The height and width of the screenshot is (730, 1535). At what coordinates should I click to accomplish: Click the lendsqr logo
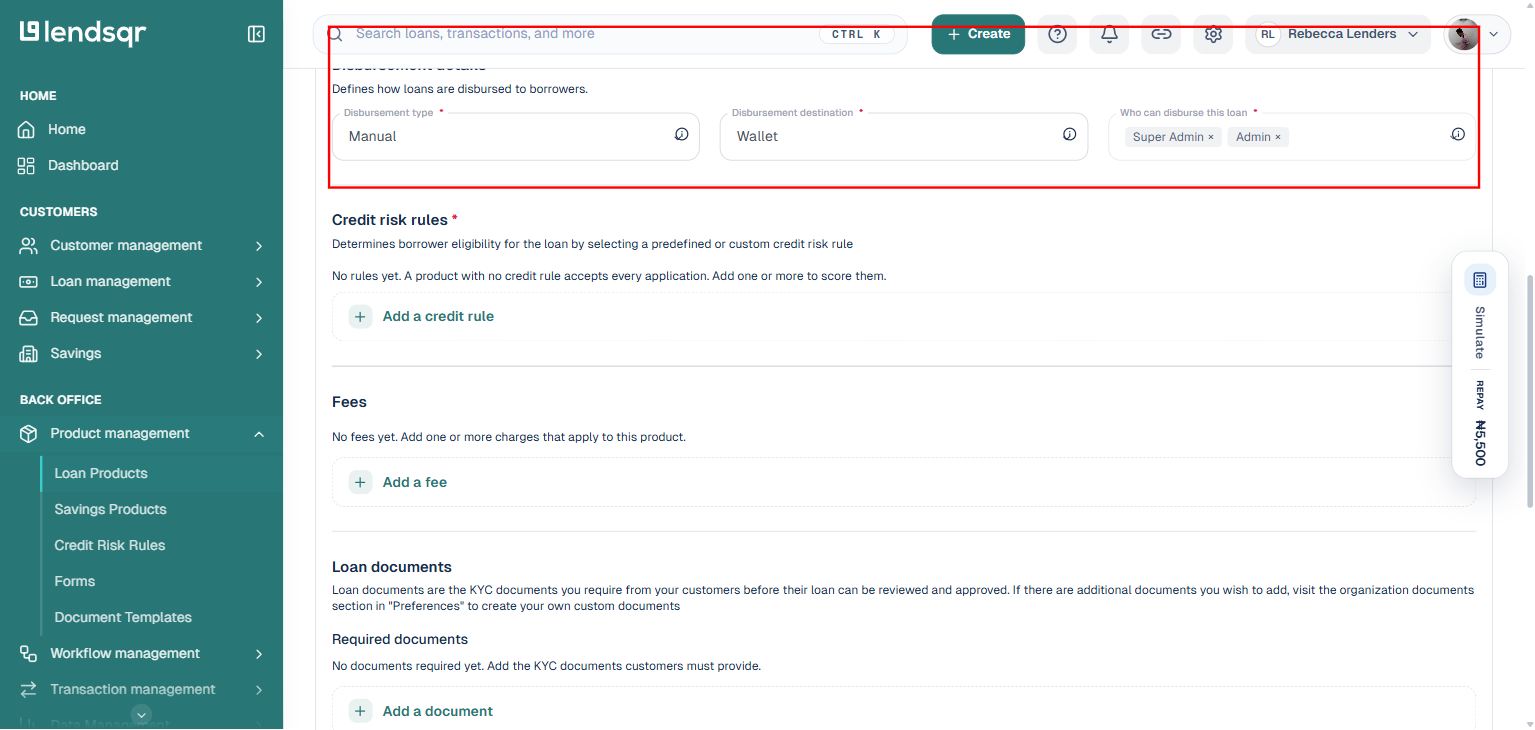[x=83, y=33]
